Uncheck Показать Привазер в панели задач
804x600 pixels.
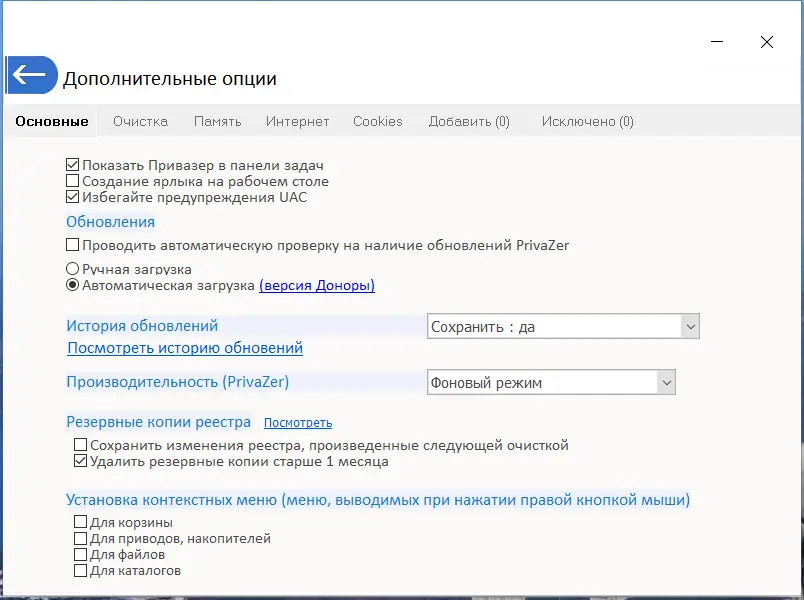pyautogui.click(x=73, y=164)
